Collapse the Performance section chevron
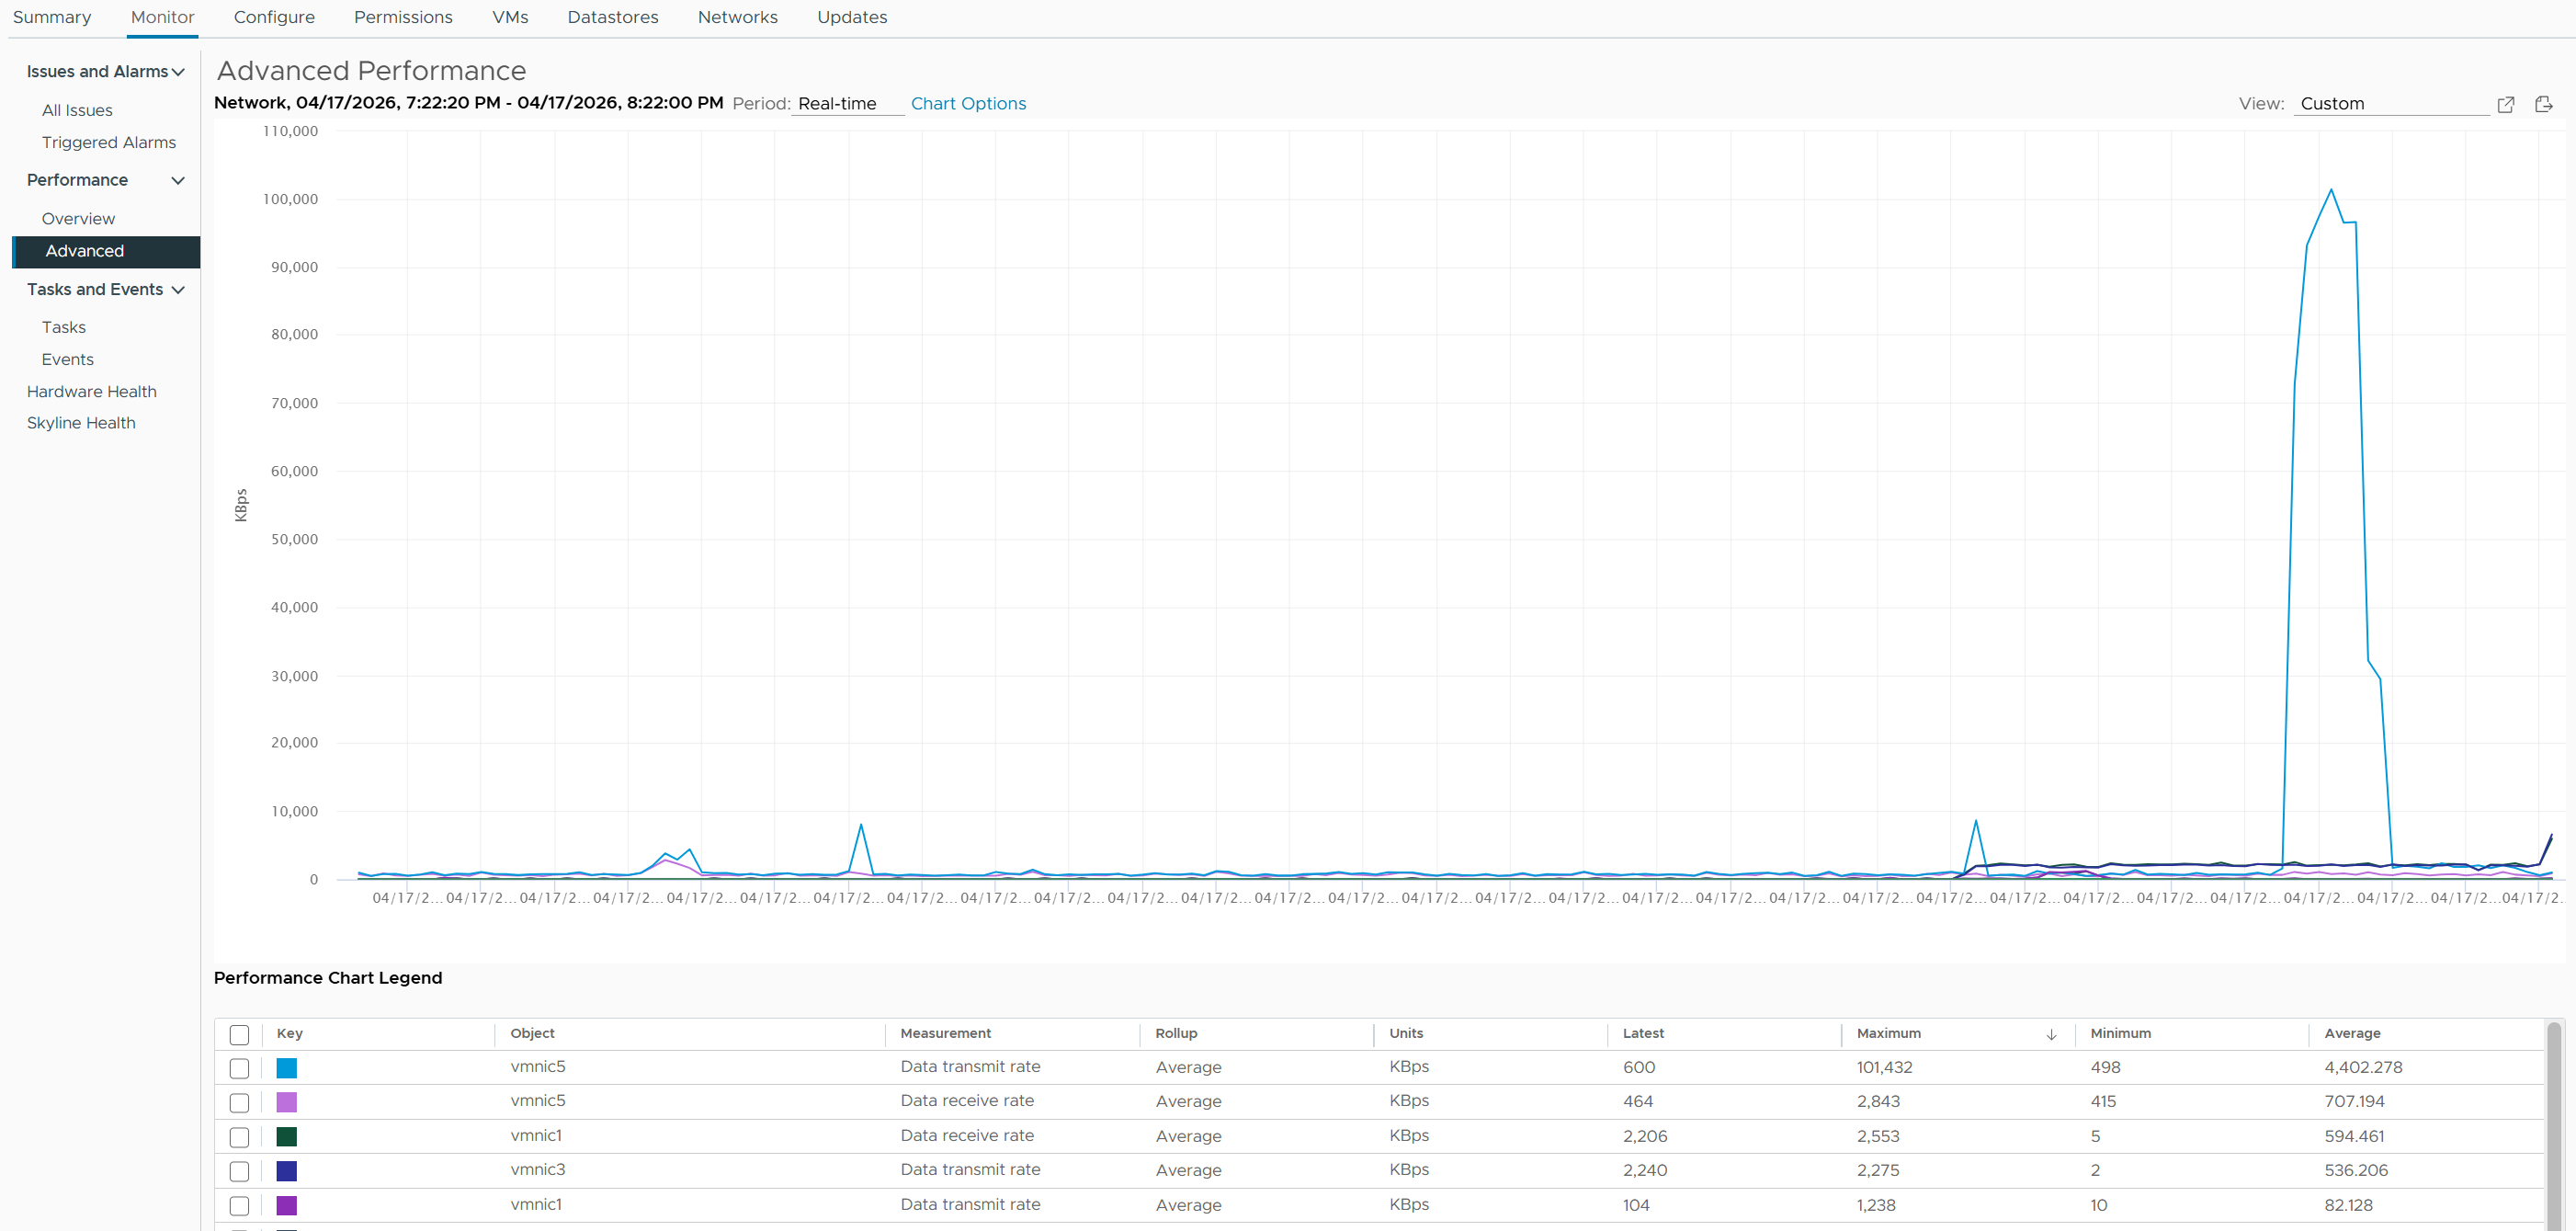The width and height of the screenshot is (2576, 1231). pos(178,180)
